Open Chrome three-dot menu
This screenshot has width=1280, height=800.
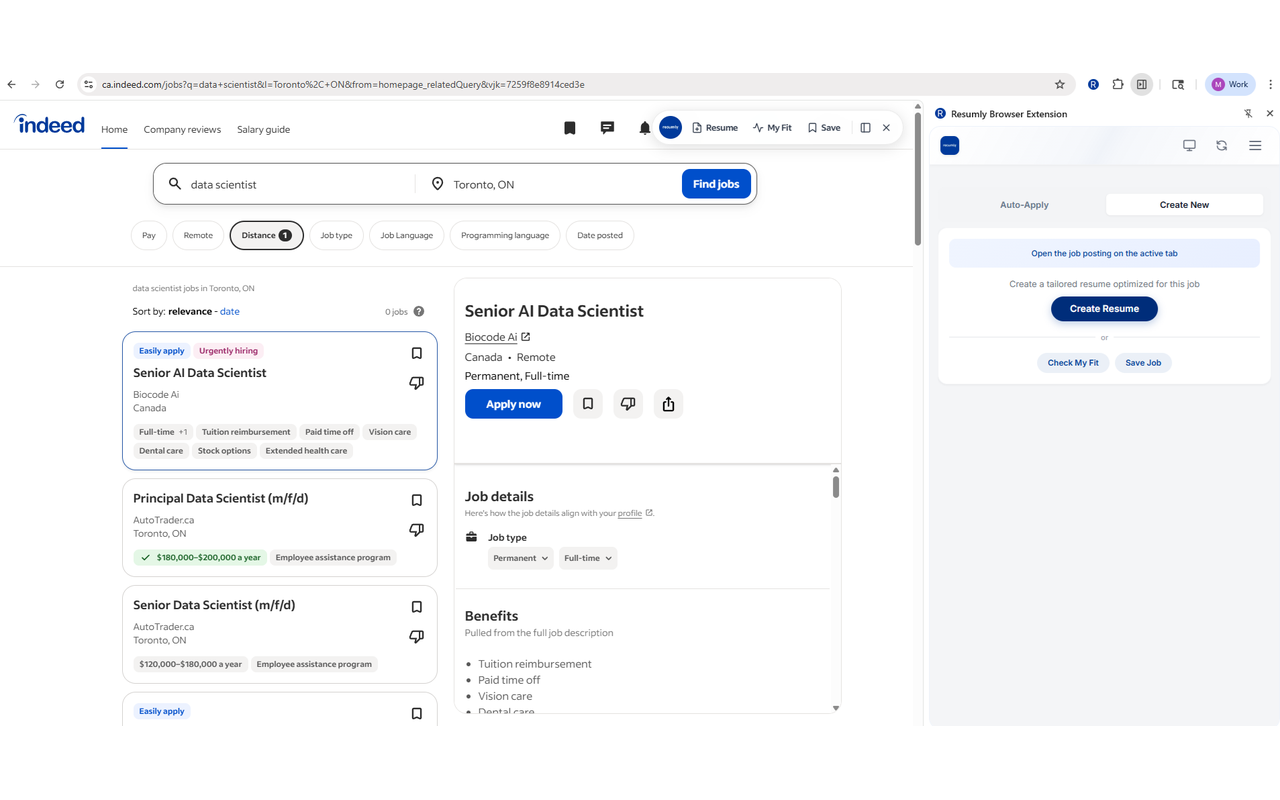[x=1270, y=85]
